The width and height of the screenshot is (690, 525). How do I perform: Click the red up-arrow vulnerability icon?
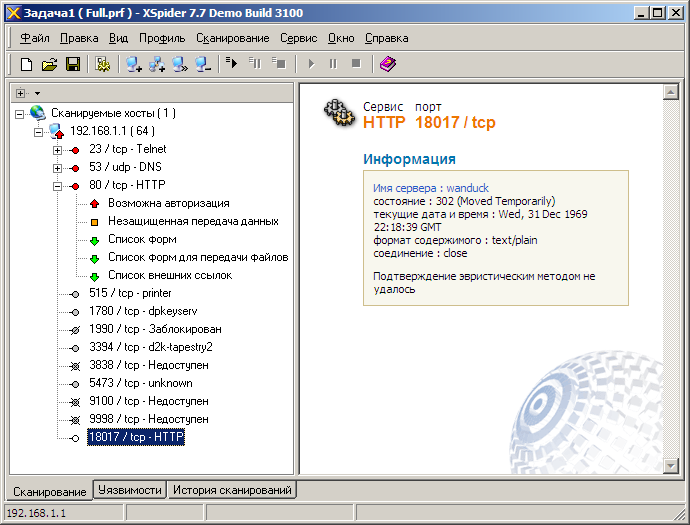[x=94, y=204]
